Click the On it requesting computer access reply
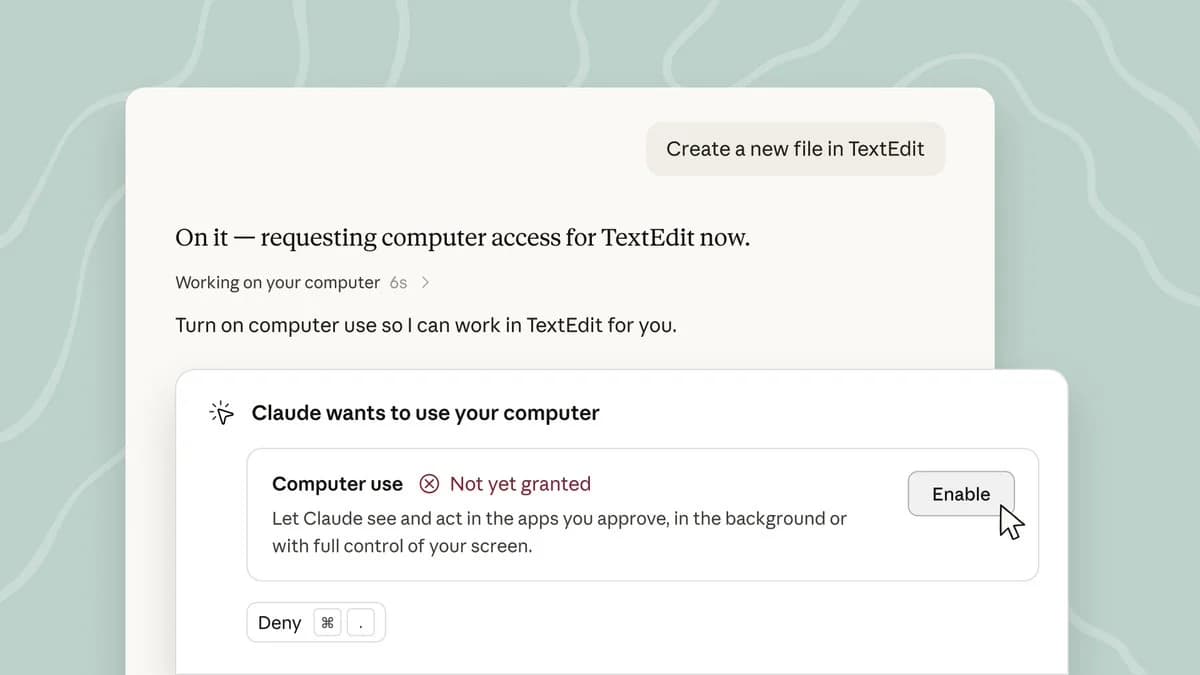This screenshot has height=675, width=1200. pyautogui.click(x=462, y=238)
